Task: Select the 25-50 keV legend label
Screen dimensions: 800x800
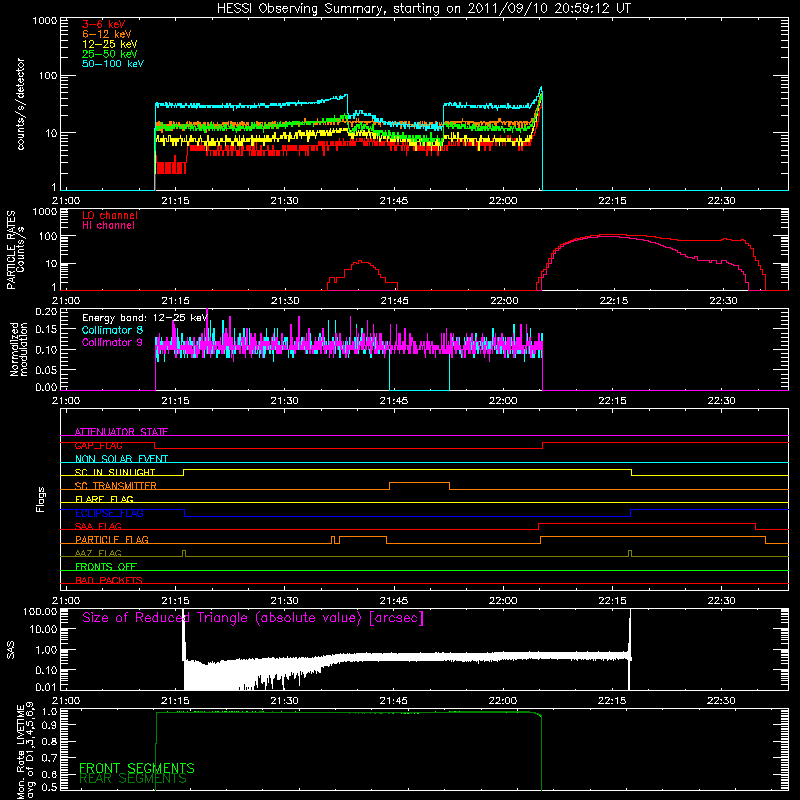Action: click(x=110, y=54)
